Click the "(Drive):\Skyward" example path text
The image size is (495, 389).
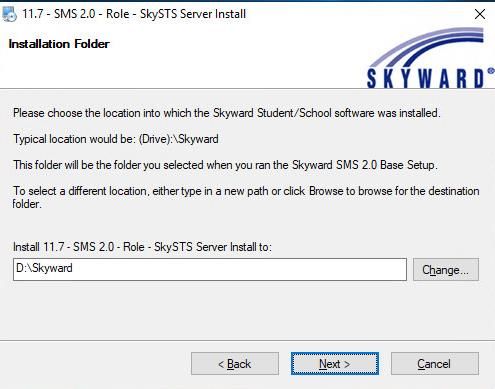coord(178,139)
